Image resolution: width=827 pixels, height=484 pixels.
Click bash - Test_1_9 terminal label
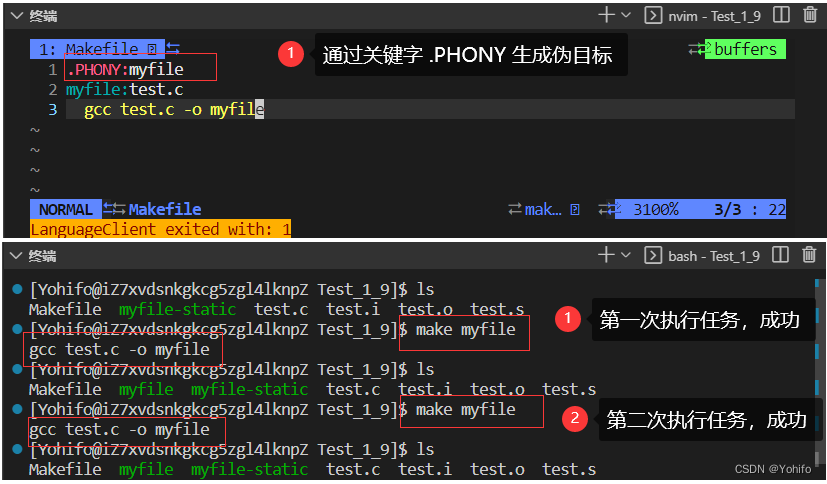(714, 256)
